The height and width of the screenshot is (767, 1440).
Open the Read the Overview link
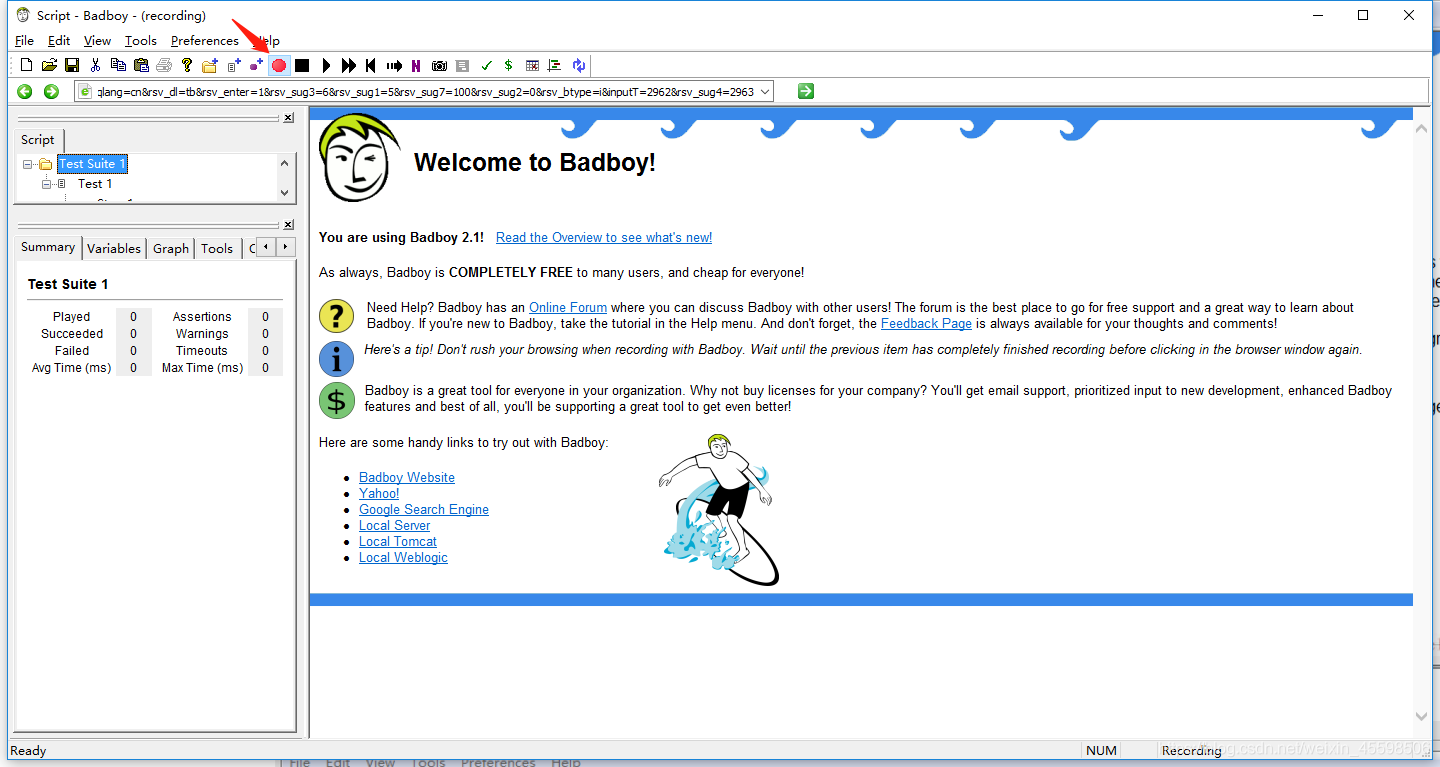[604, 238]
